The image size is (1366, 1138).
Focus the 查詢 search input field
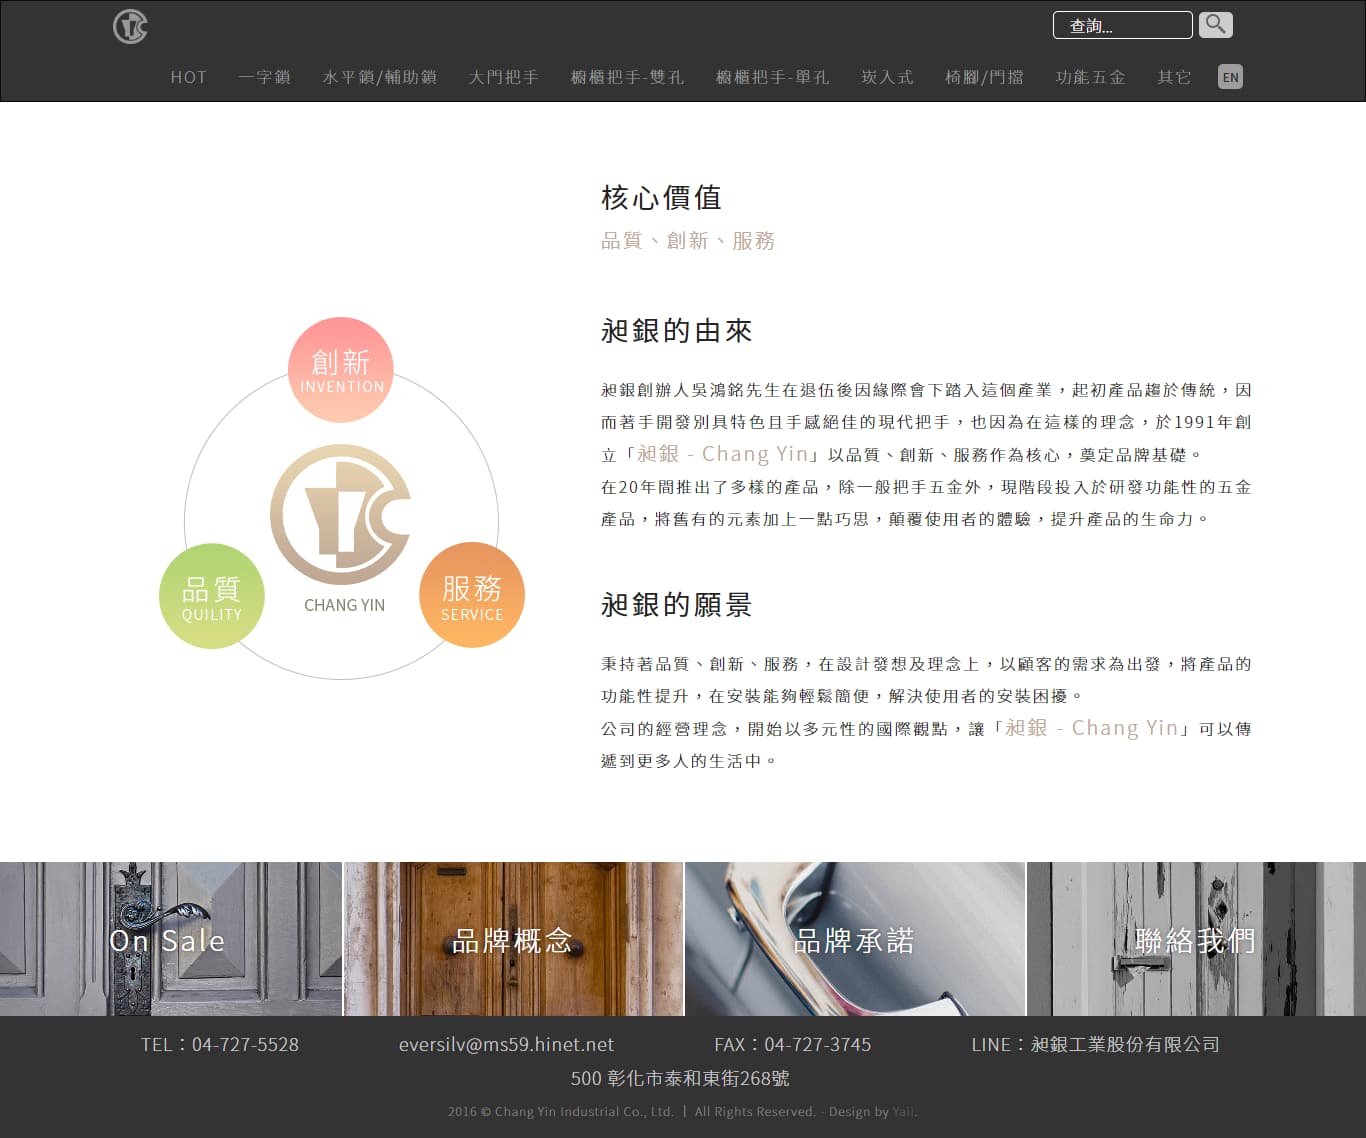tap(1122, 25)
